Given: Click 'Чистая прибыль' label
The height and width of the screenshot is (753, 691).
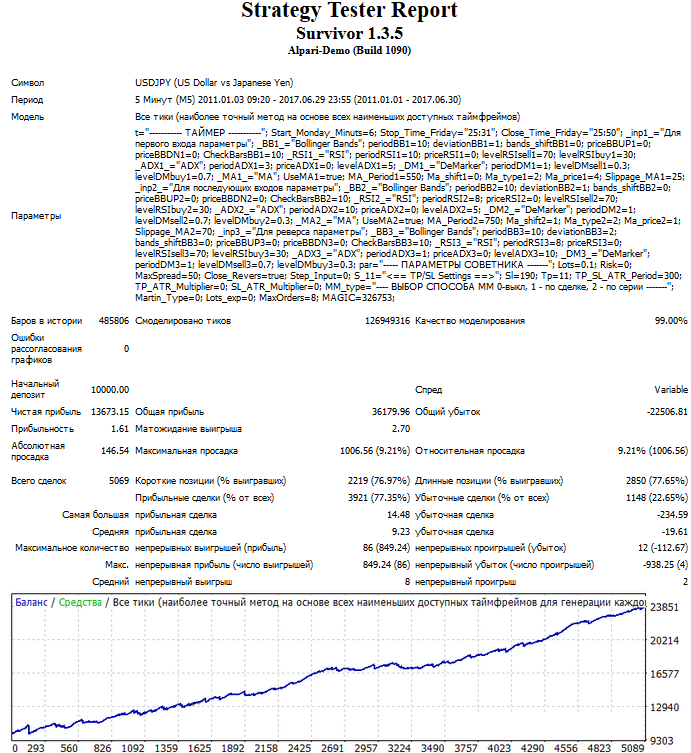Looking at the screenshot, I should coord(46,412).
